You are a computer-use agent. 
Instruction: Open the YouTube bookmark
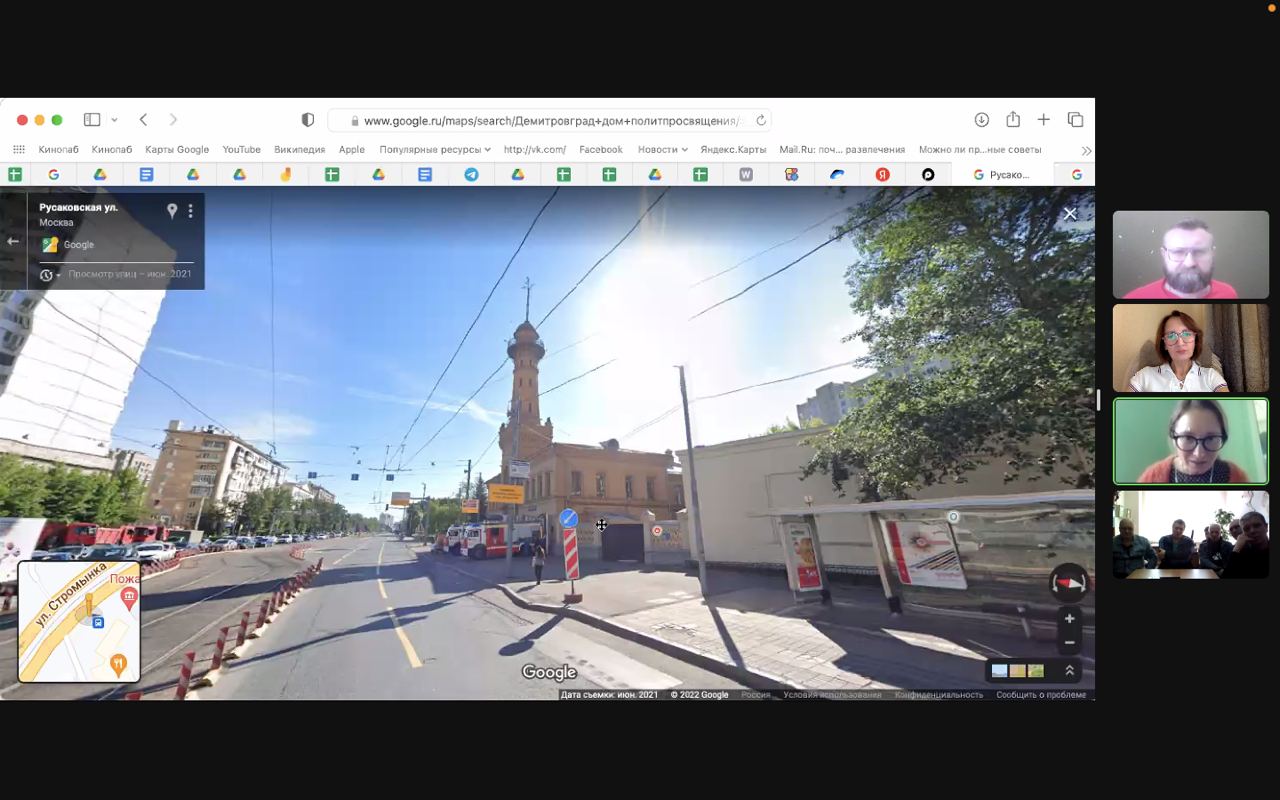click(241, 149)
